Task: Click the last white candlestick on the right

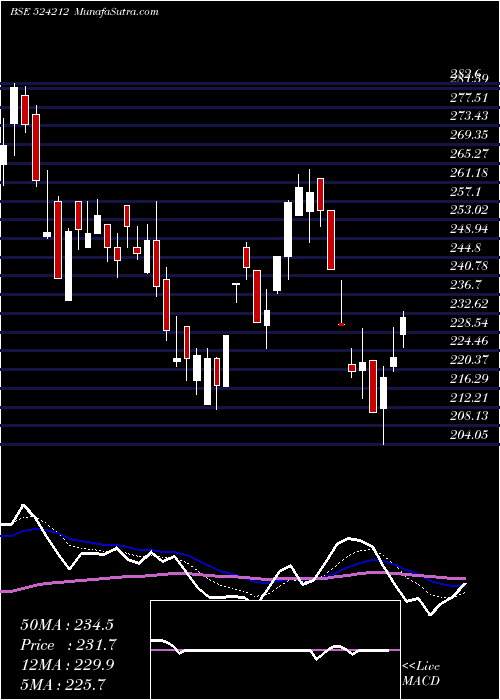Action: (403, 326)
